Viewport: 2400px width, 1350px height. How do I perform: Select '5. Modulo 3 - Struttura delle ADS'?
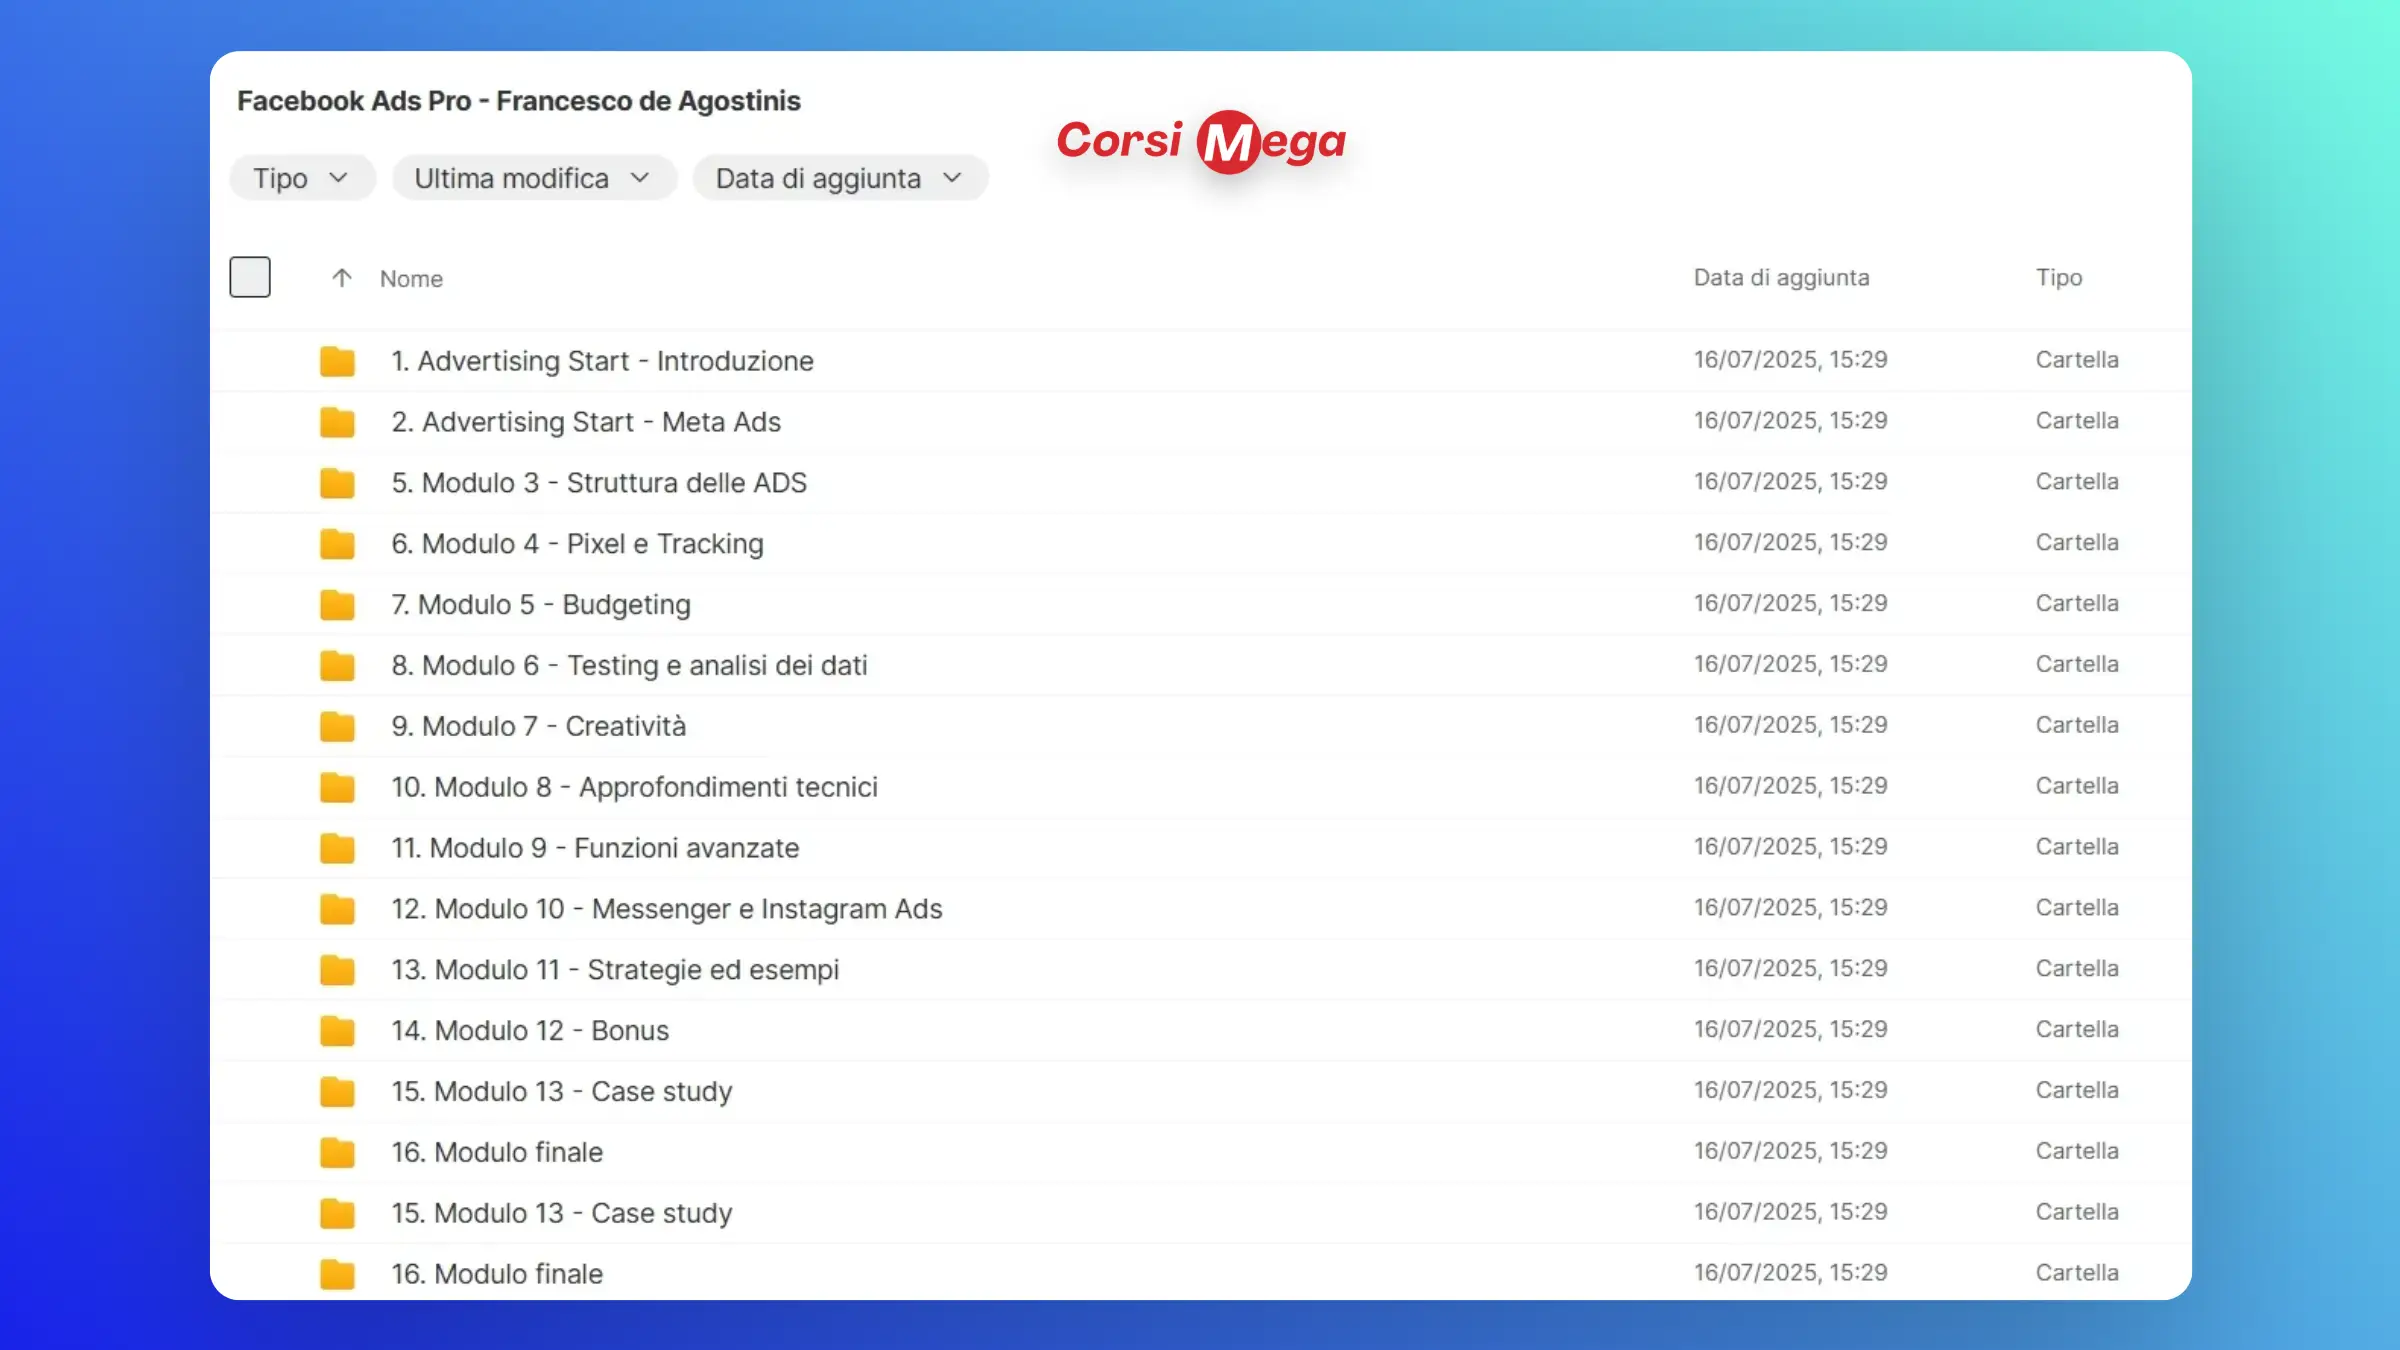(x=599, y=483)
